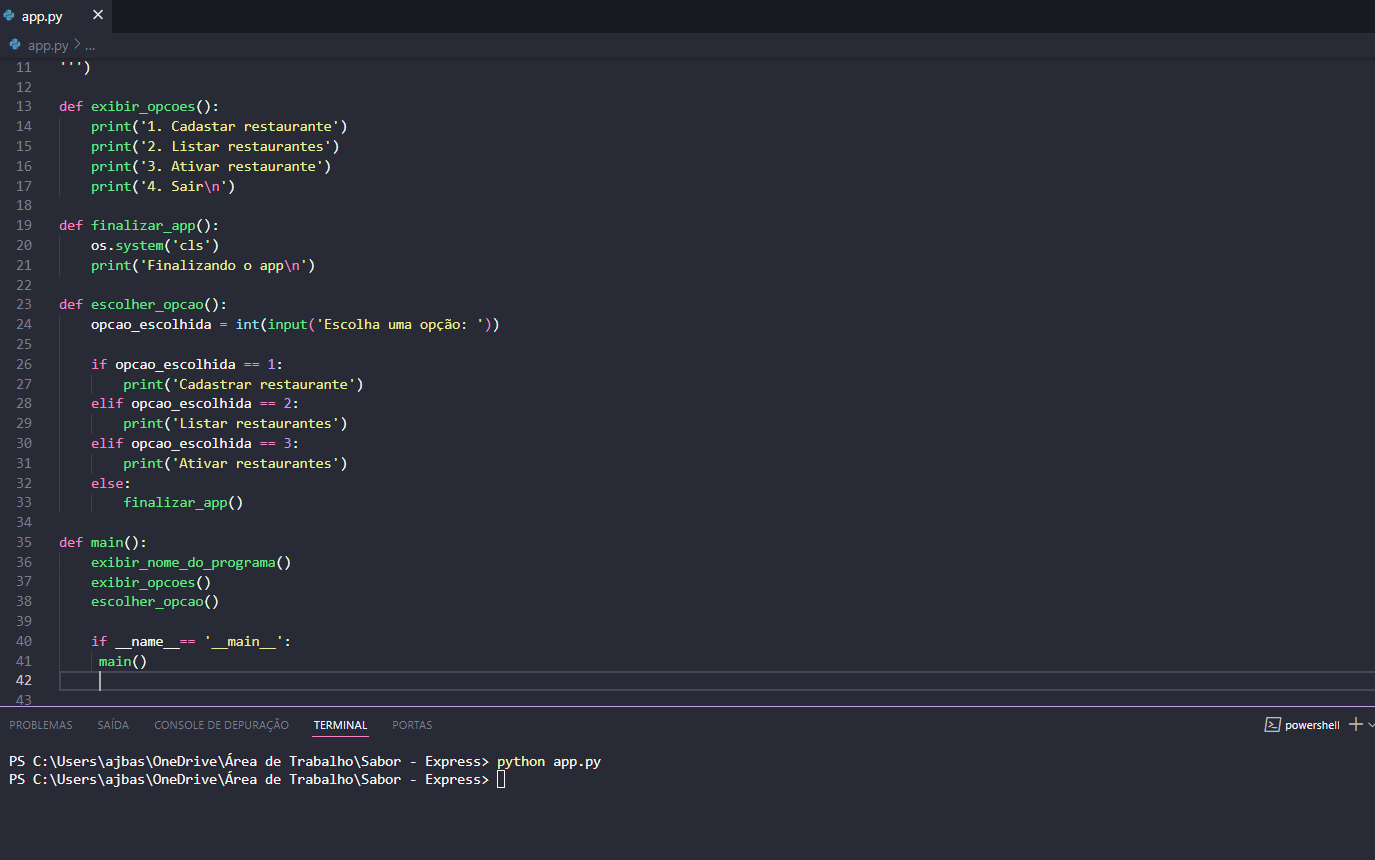The image size is (1375, 860).
Task: Click on 'def exibir_opcoes():' line
Action: pyautogui.click(x=139, y=106)
